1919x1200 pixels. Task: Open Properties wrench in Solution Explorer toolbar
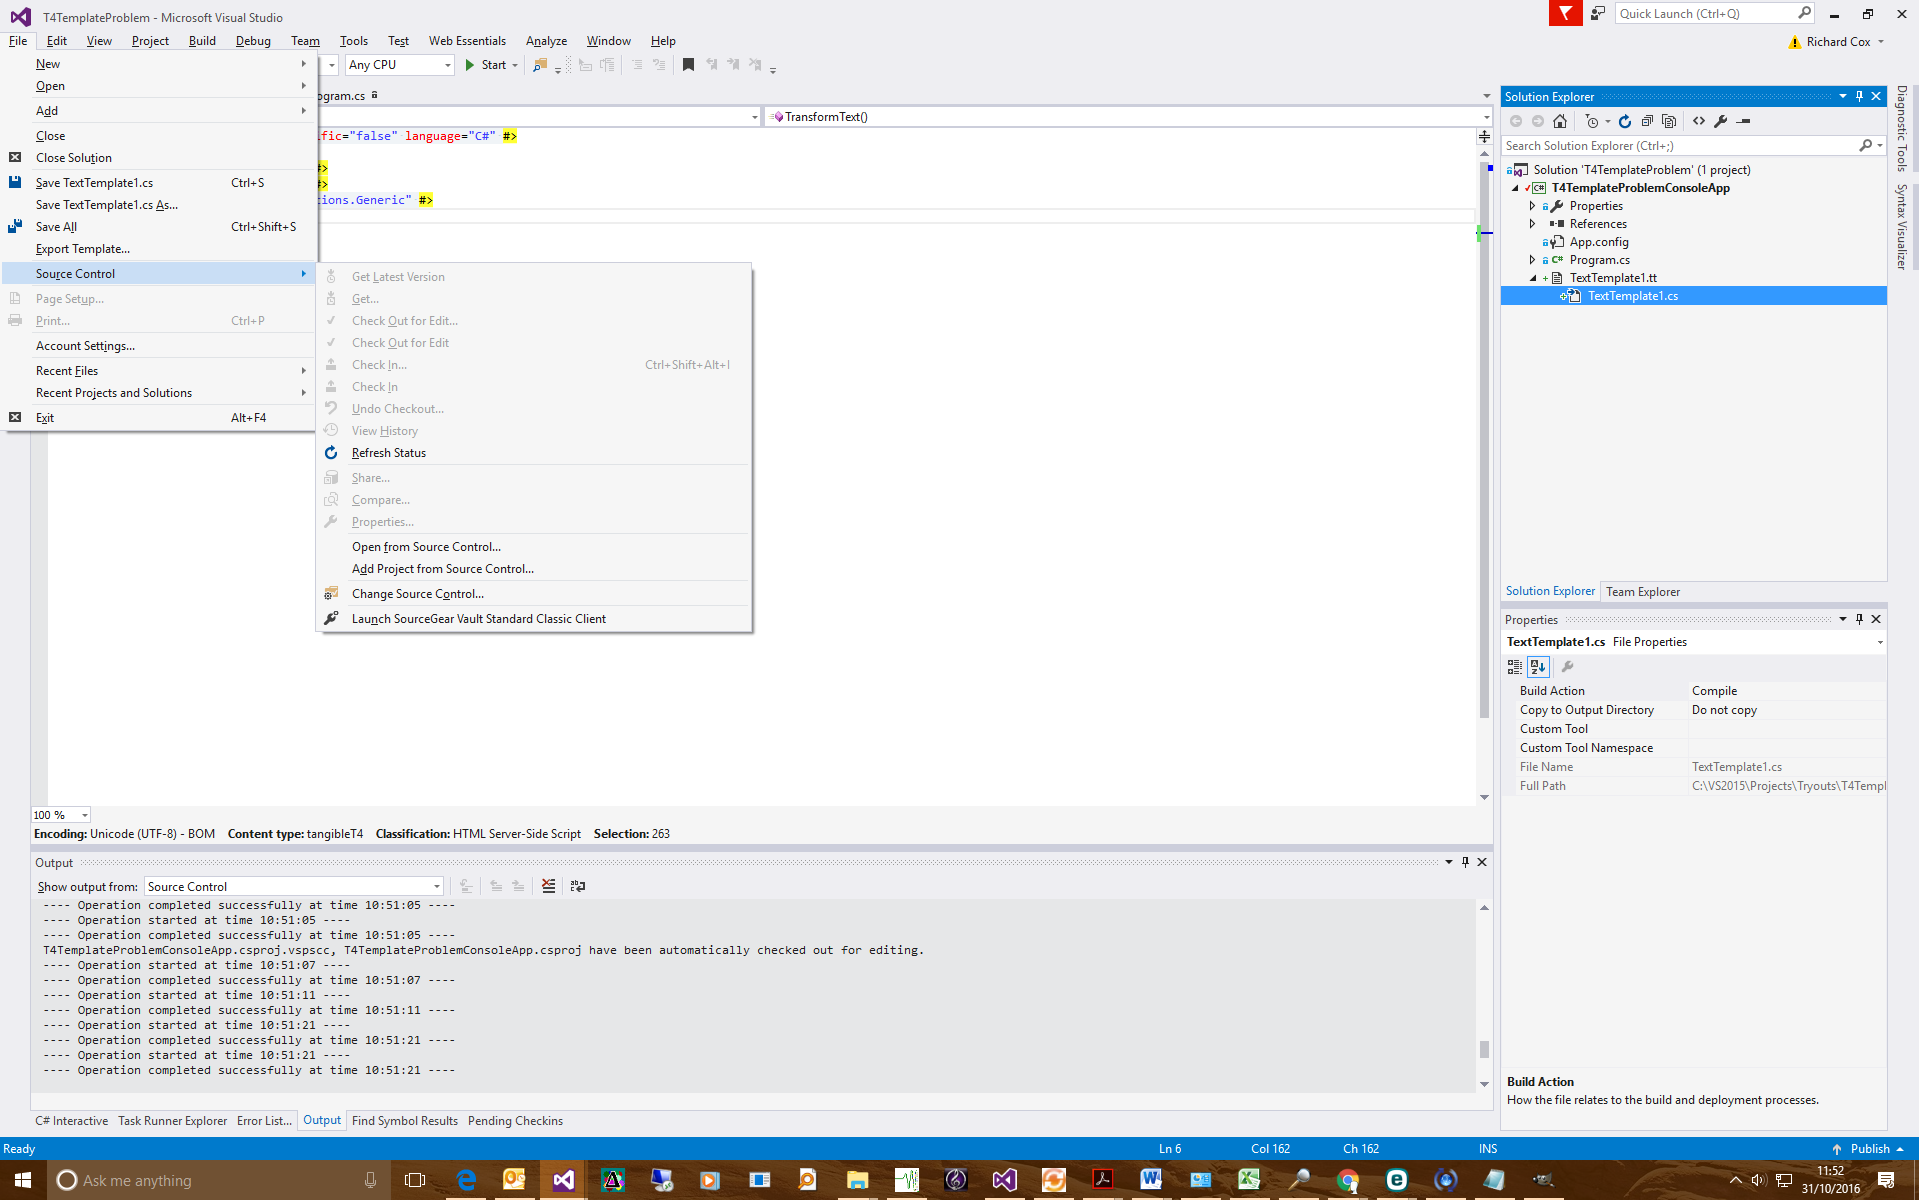pos(1721,121)
